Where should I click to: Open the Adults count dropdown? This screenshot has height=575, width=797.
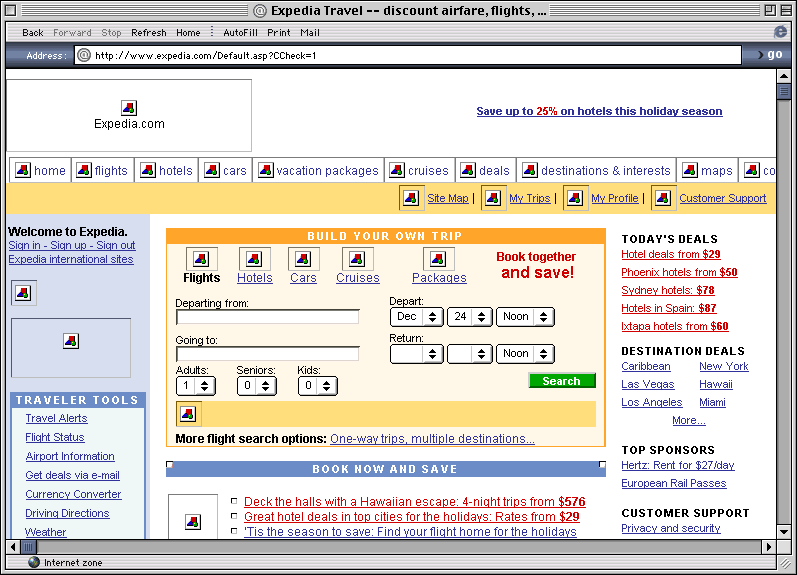click(x=196, y=386)
